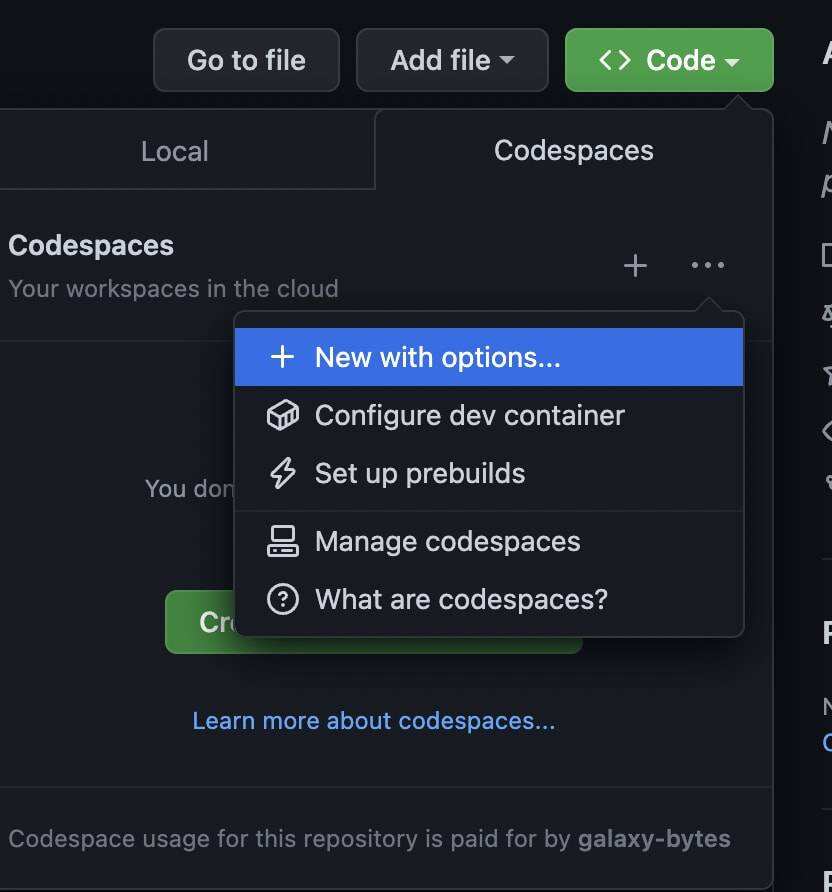Choose the "Manage codespaces" menu label

(x=447, y=541)
